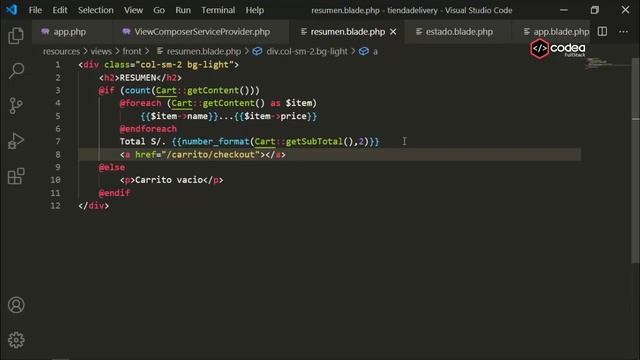The height and width of the screenshot is (360, 640).
Task: Click line number 1 in gutter
Action: [x=58, y=64]
